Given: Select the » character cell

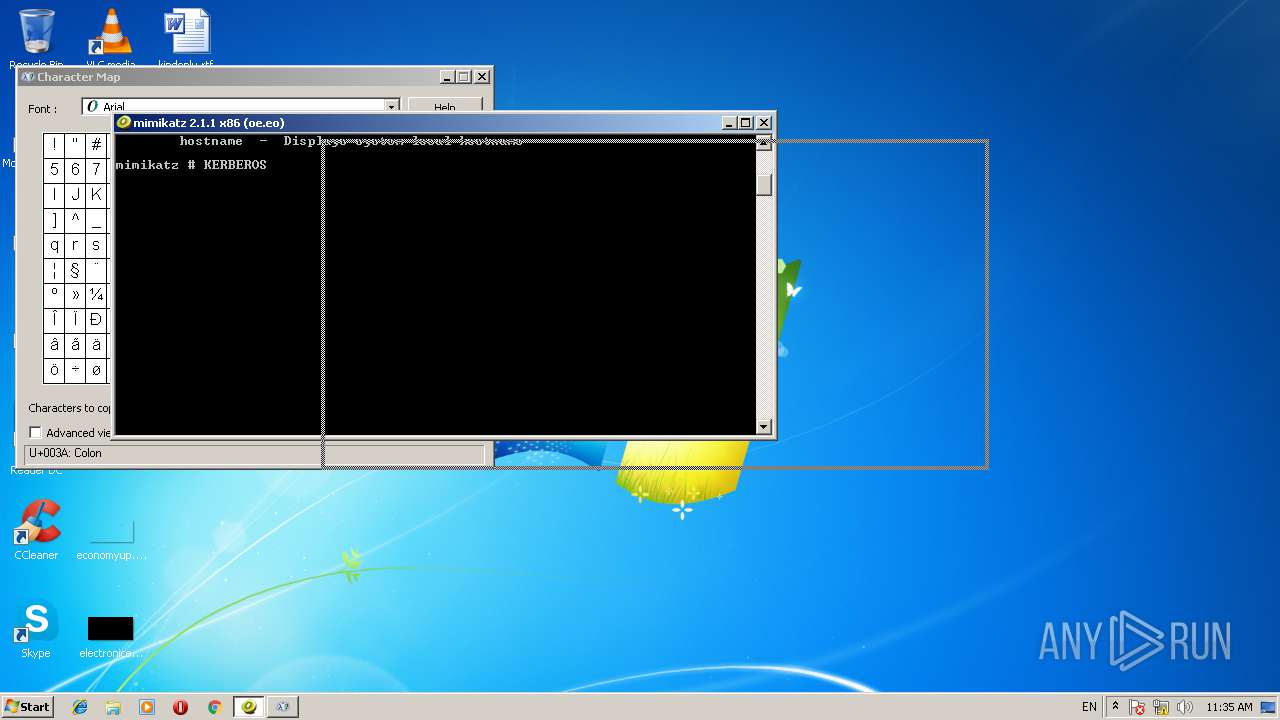Looking at the screenshot, I should tap(75, 295).
